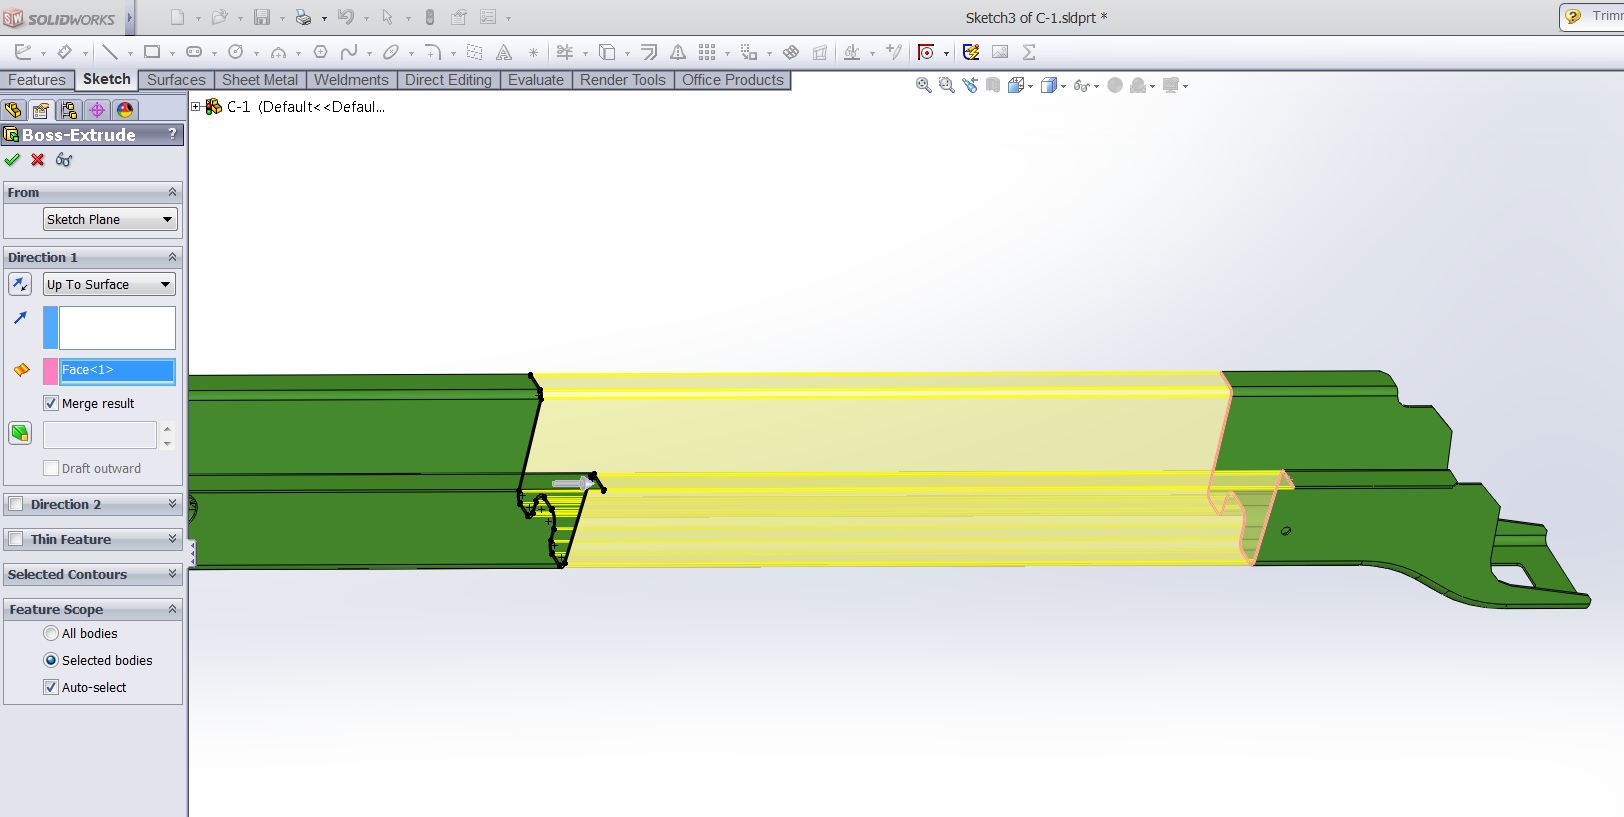Click the Zoom to Fit magnifier icon
The image size is (1624, 817).
[923, 86]
